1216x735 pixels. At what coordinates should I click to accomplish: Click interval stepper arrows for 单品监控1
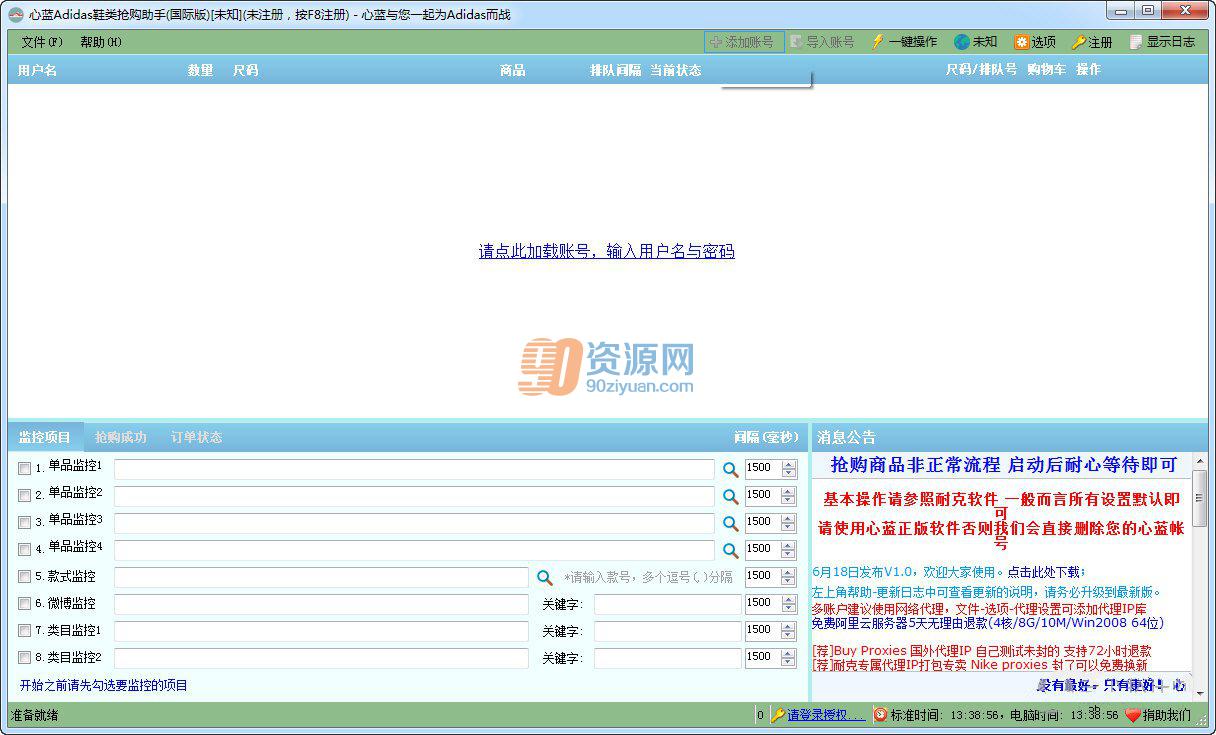(x=789, y=468)
